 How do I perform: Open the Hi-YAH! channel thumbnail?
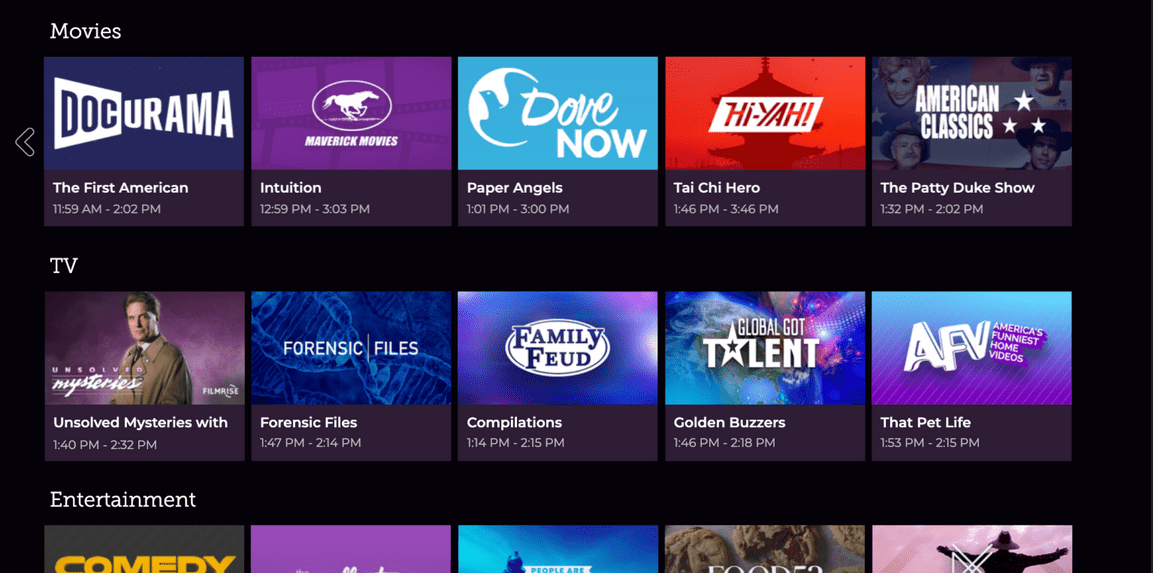[x=765, y=113]
